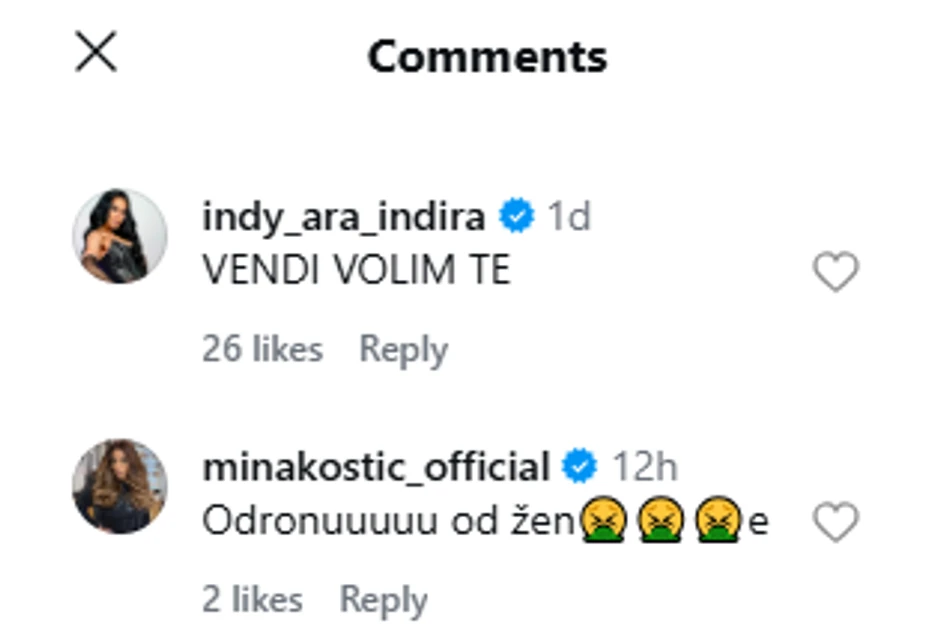This screenshot has width=940, height=638.
Task: Open indy_ara_indira's profile picture
Action: (120, 232)
